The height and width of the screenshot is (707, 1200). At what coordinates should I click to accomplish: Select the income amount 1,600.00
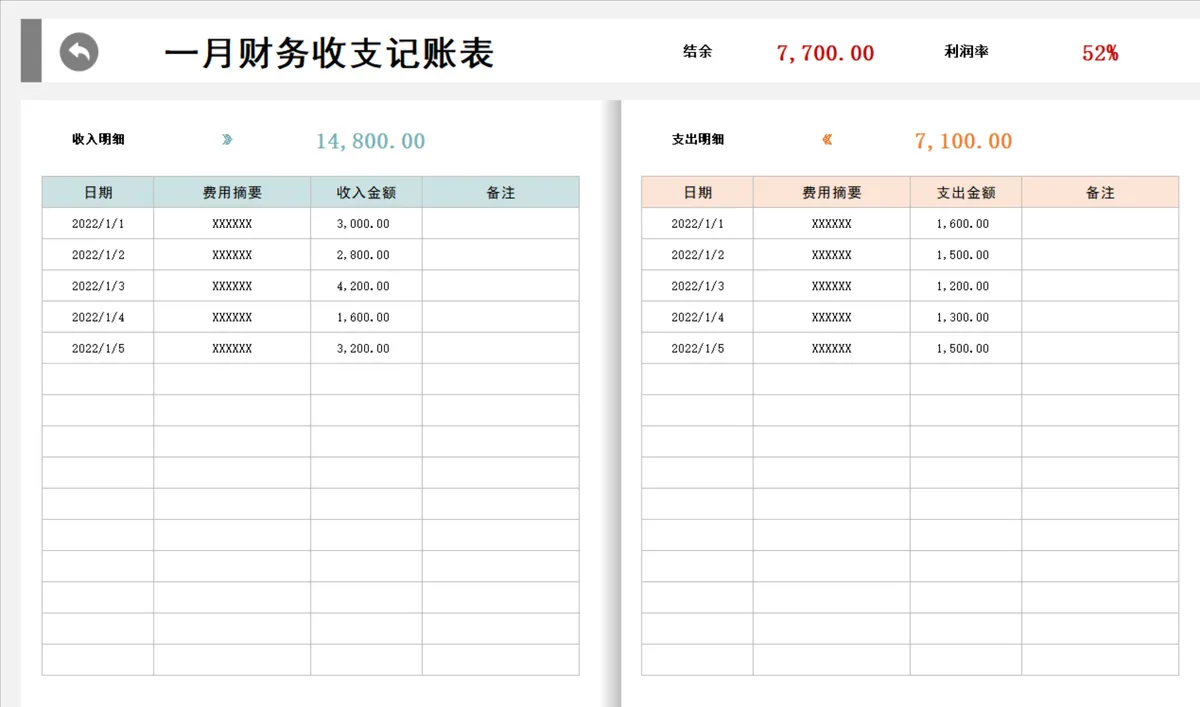pos(364,317)
